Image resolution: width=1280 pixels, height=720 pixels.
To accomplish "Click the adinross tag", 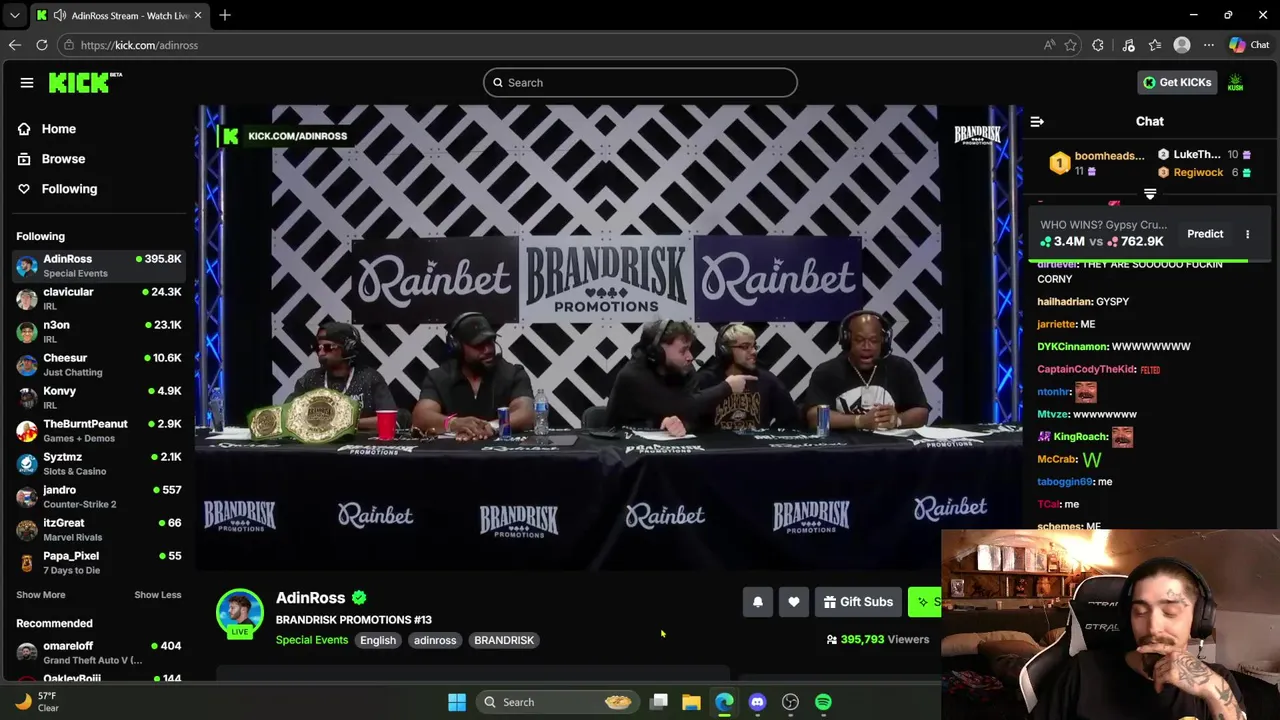I will pos(435,640).
